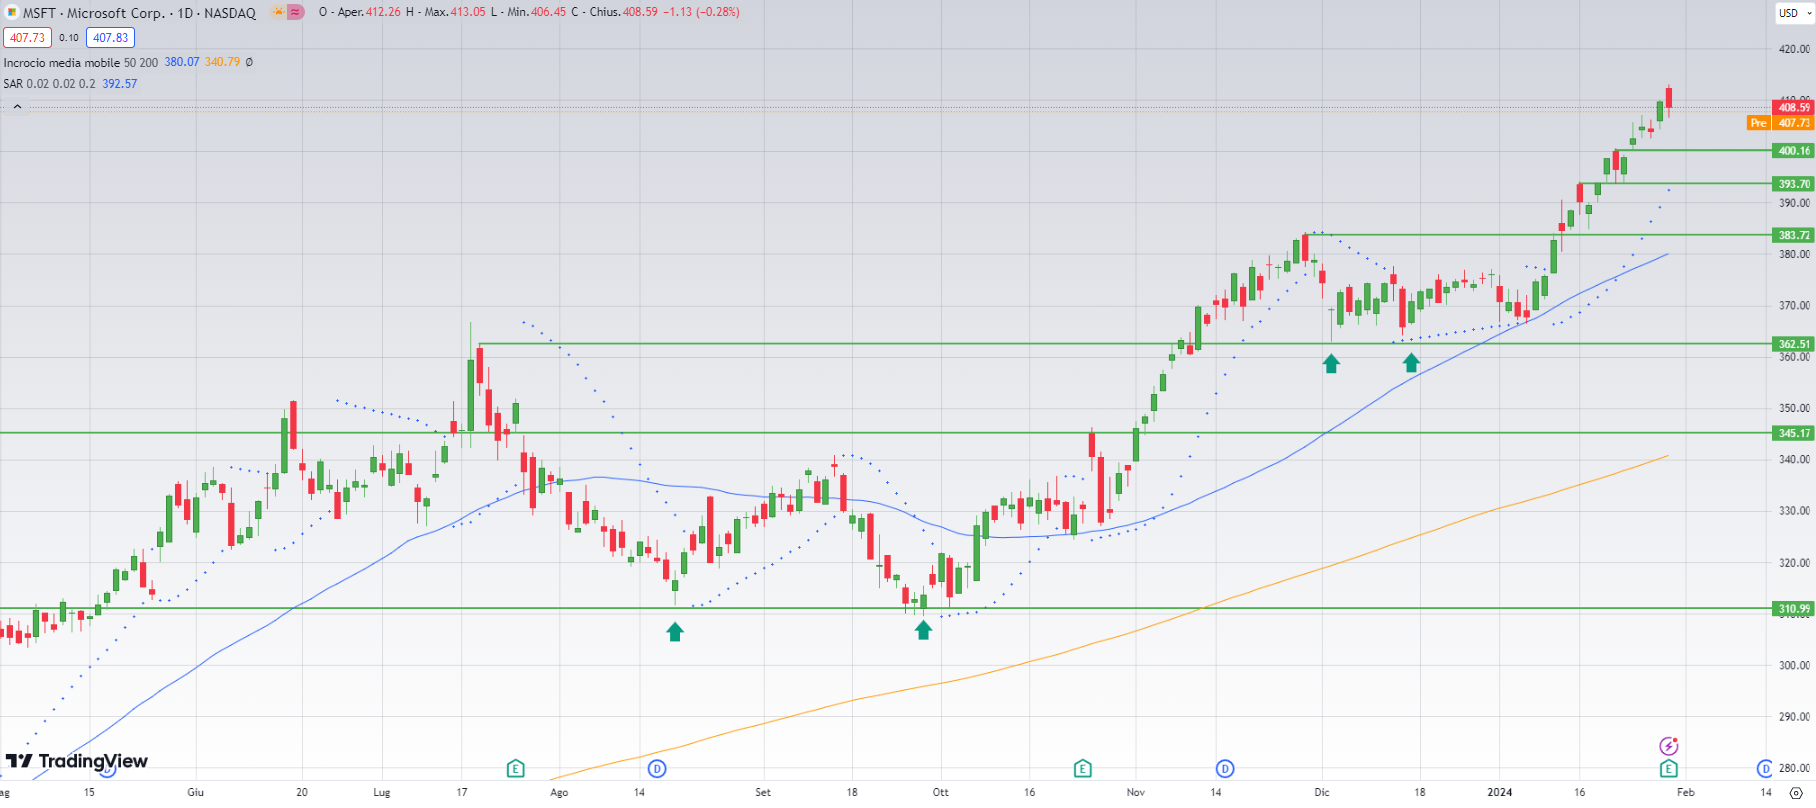1816x808 pixels.
Task: Click the Giu label on time axis
Action: [x=195, y=792]
